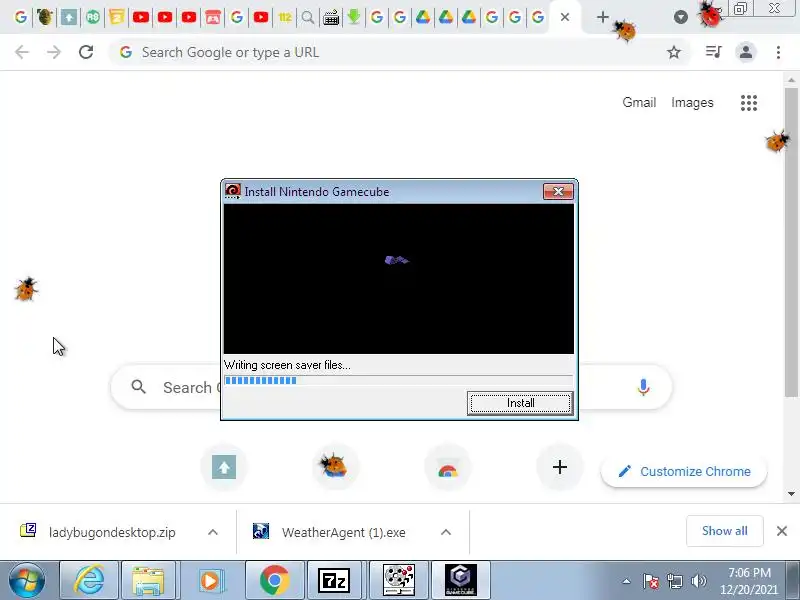800x600 pixels.
Task: Open network status tray icon
Action: (x=674, y=581)
